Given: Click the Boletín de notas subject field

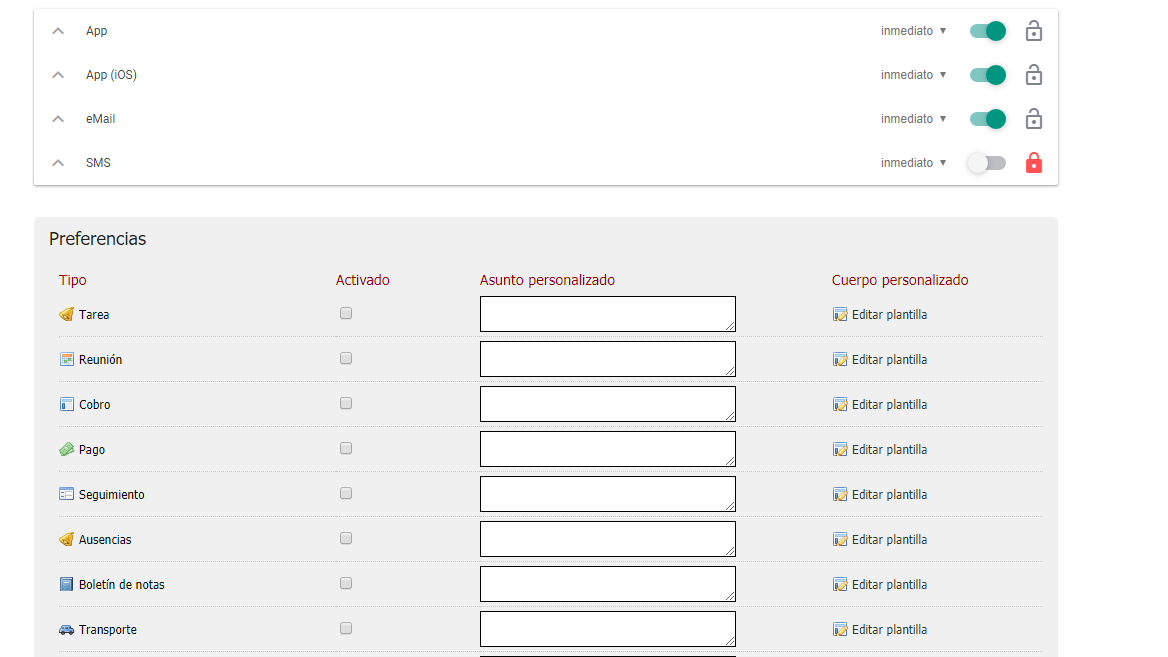Looking at the screenshot, I should [x=608, y=584].
